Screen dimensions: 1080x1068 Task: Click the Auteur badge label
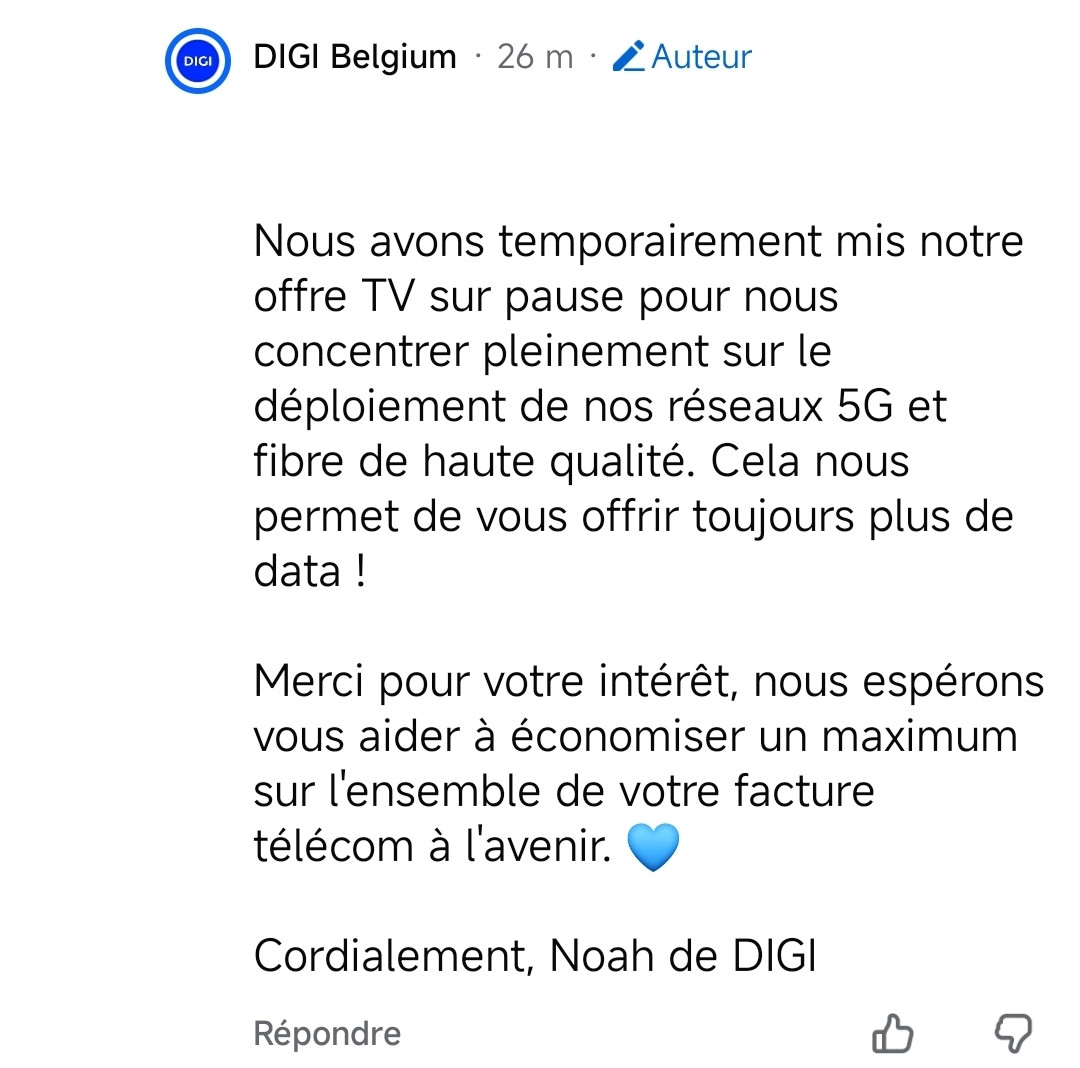(701, 56)
